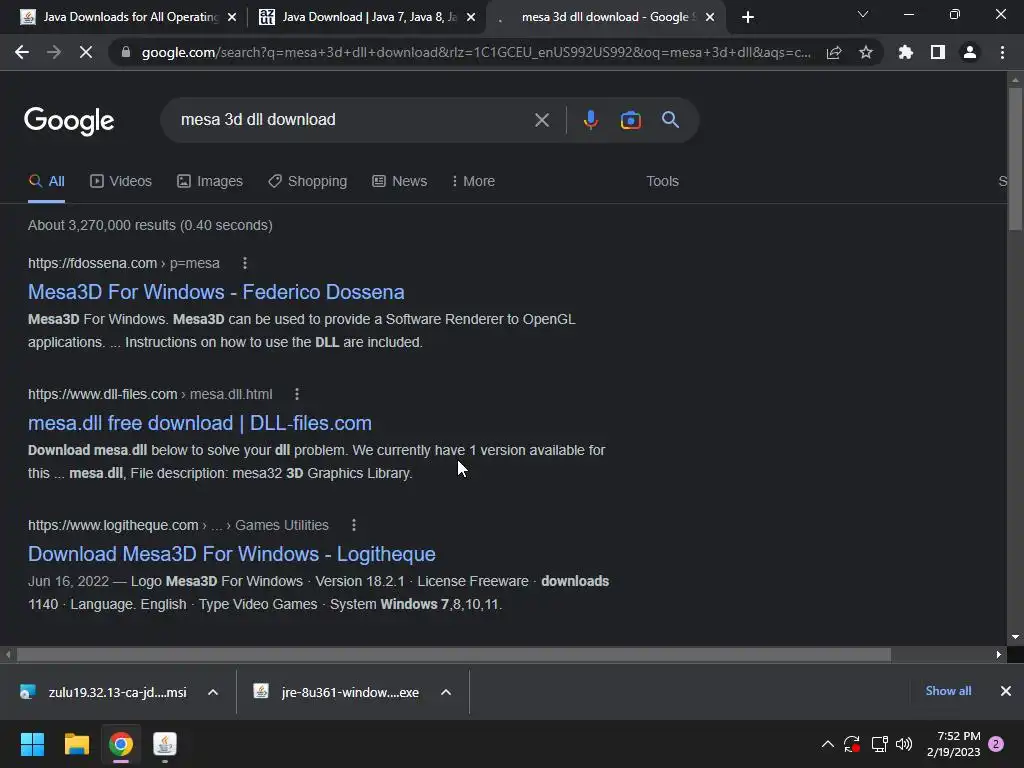Click Chrome icon in taskbar
Screen dimensions: 1024x768
pyautogui.click(x=121, y=744)
